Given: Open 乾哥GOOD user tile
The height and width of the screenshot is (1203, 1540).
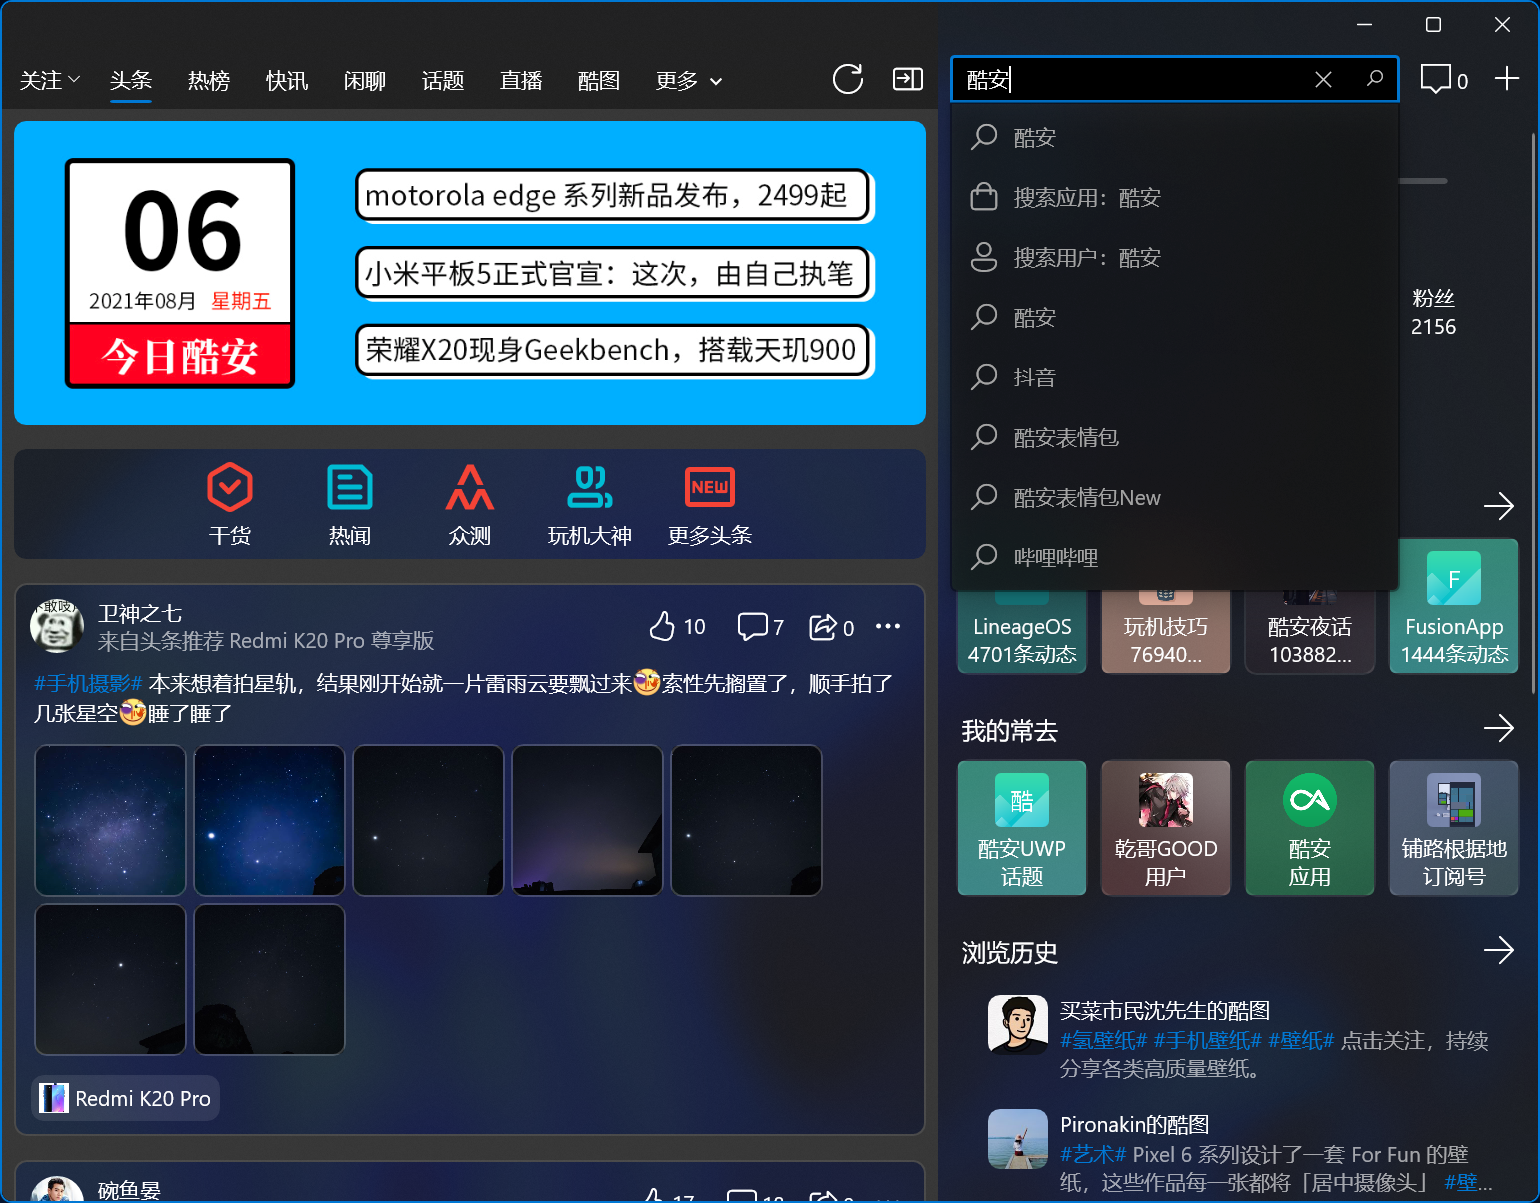Looking at the screenshot, I should (x=1166, y=828).
